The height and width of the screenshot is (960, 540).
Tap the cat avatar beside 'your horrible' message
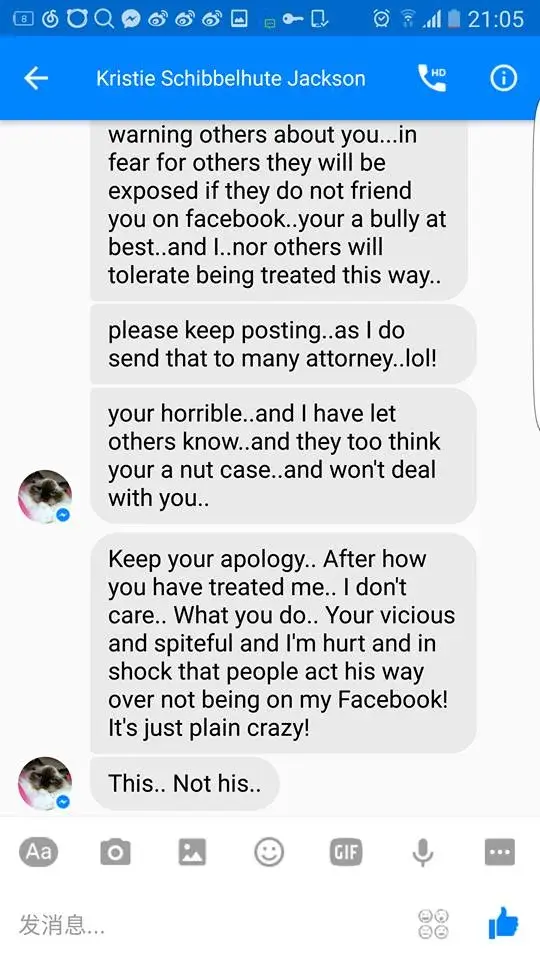(x=45, y=497)
